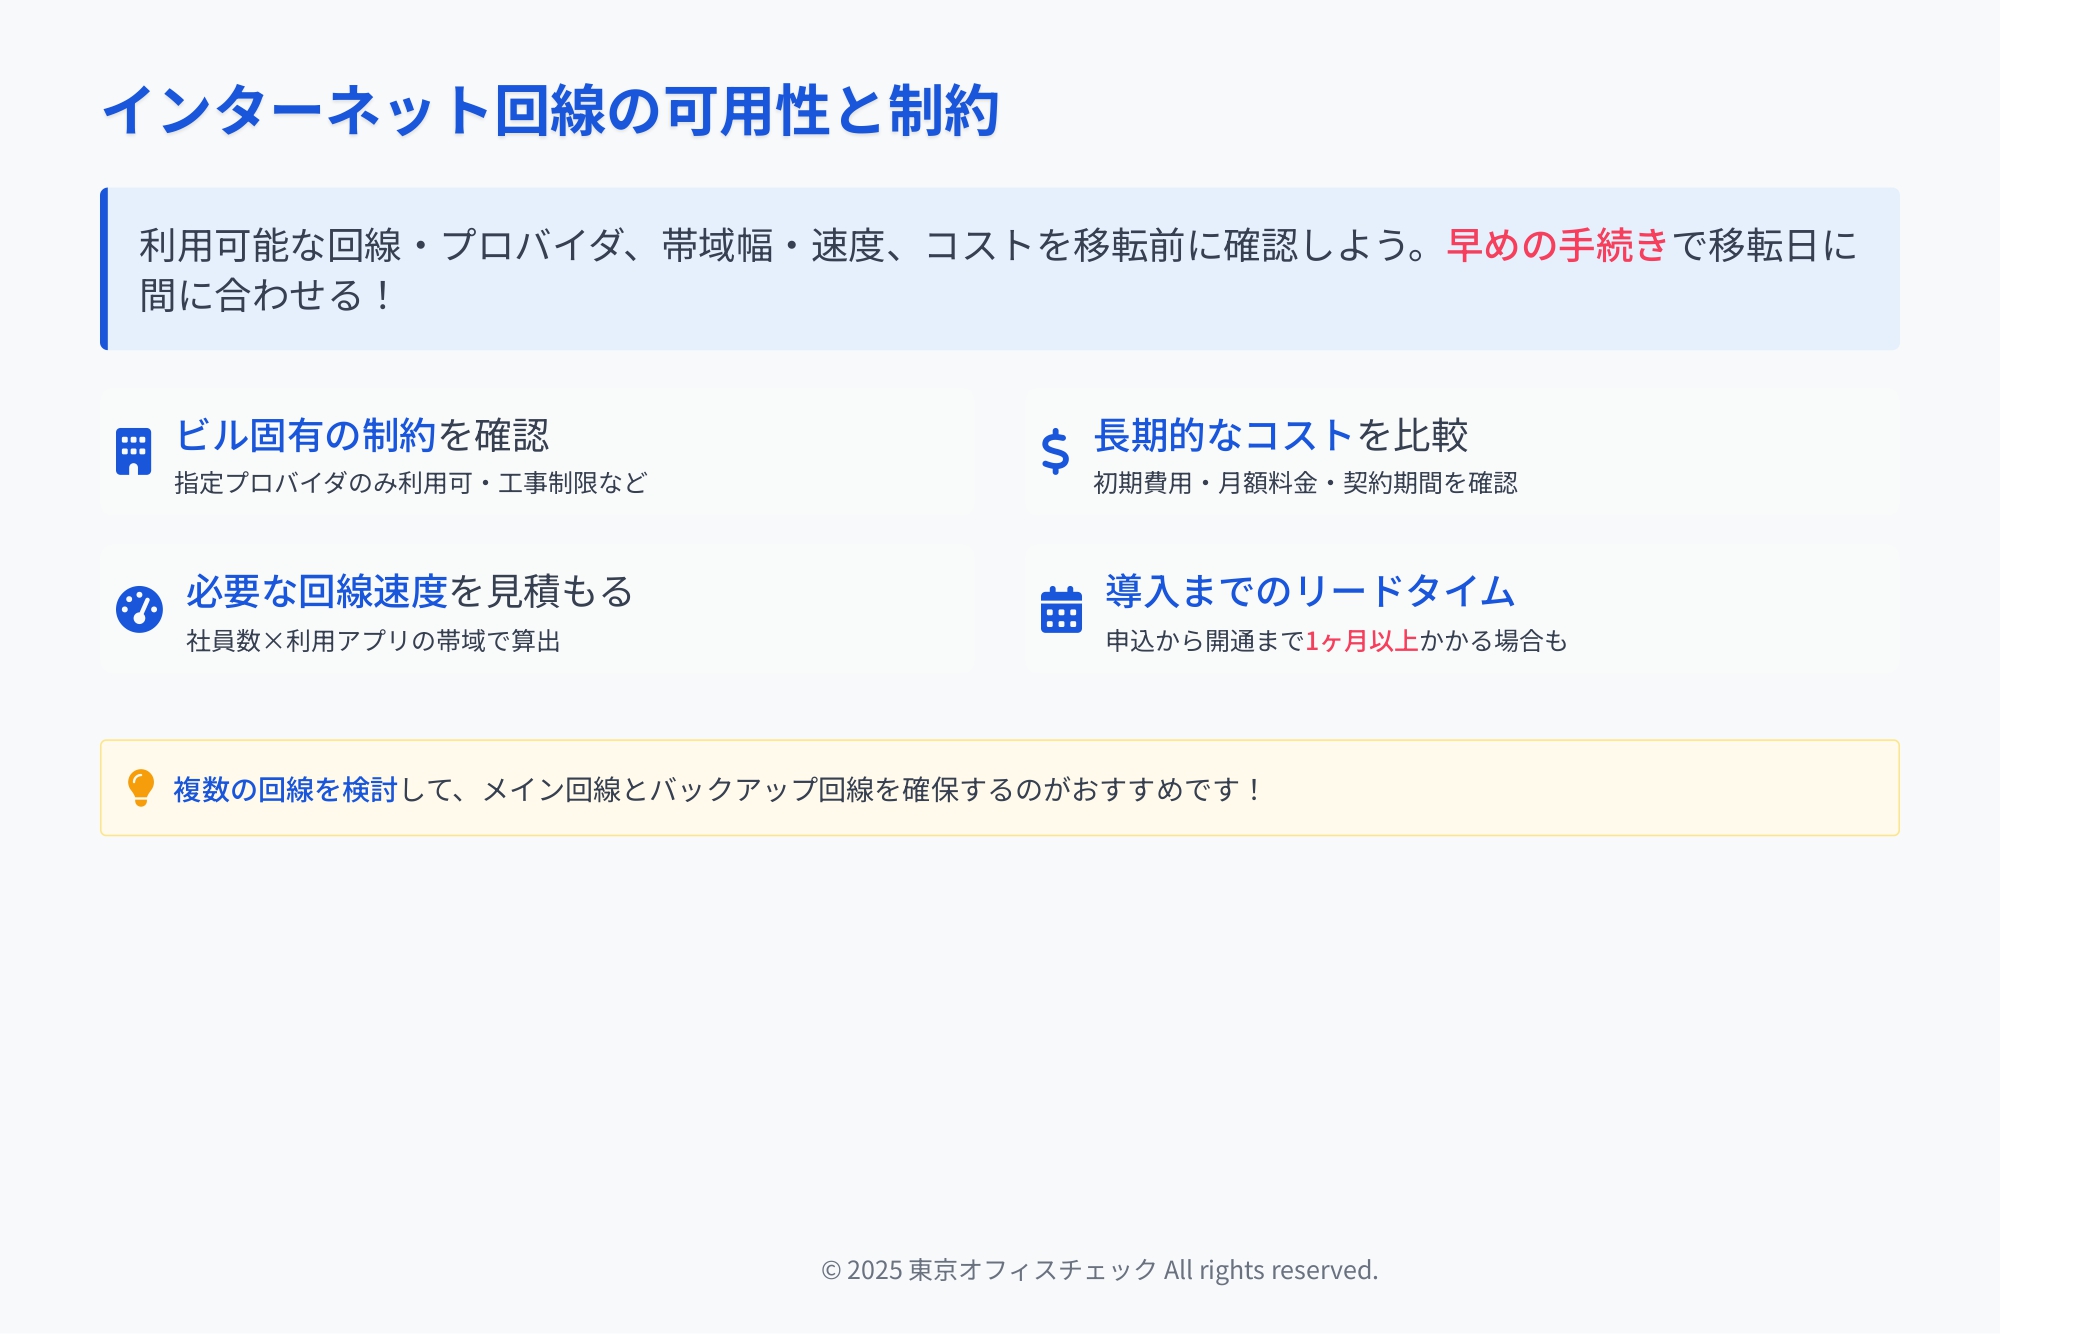Click the orange lightbulb icon
The image size is (2100, 1334).
pyautogui.click(x=141, y=788)
